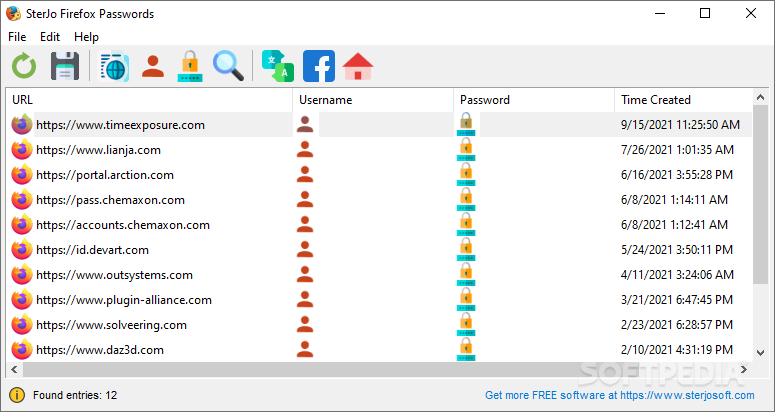Click the magnifying glass Search icon
The height and width of the screenshot is (412, 775).
(228, 66)
